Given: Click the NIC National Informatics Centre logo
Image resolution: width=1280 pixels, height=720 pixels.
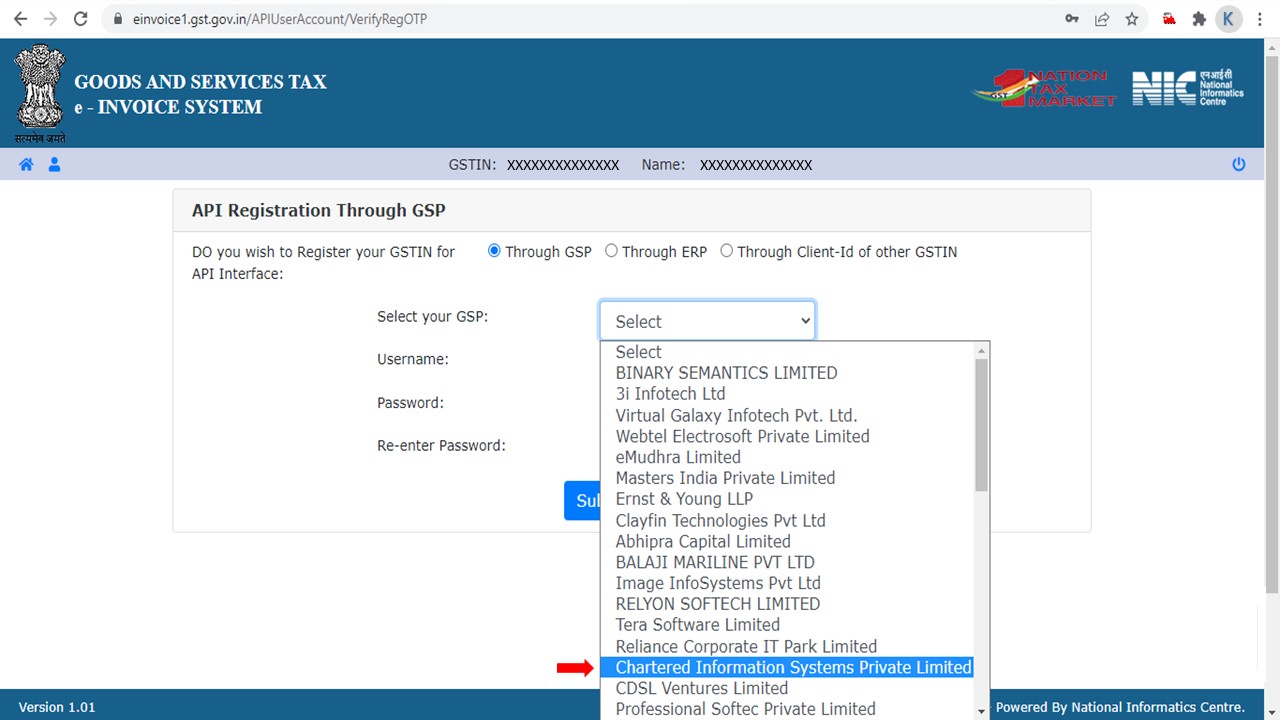Looking at the screenshot, I should (1188, 88).
